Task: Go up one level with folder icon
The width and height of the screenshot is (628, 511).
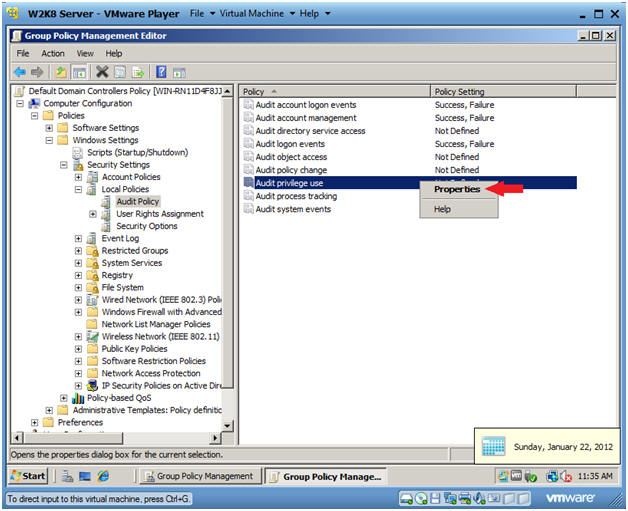Action: point(61,72)
